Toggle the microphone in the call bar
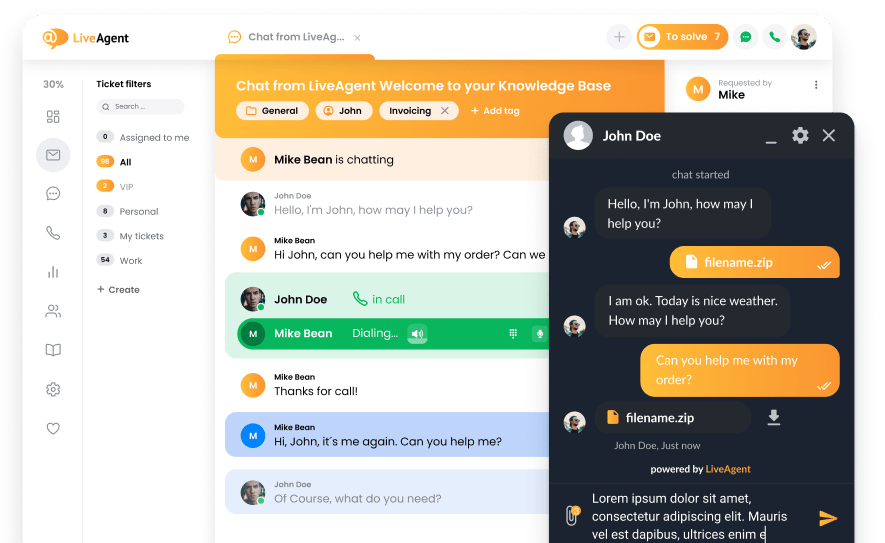The height and width of the screenshot is (543, 885). coord(540,334)
